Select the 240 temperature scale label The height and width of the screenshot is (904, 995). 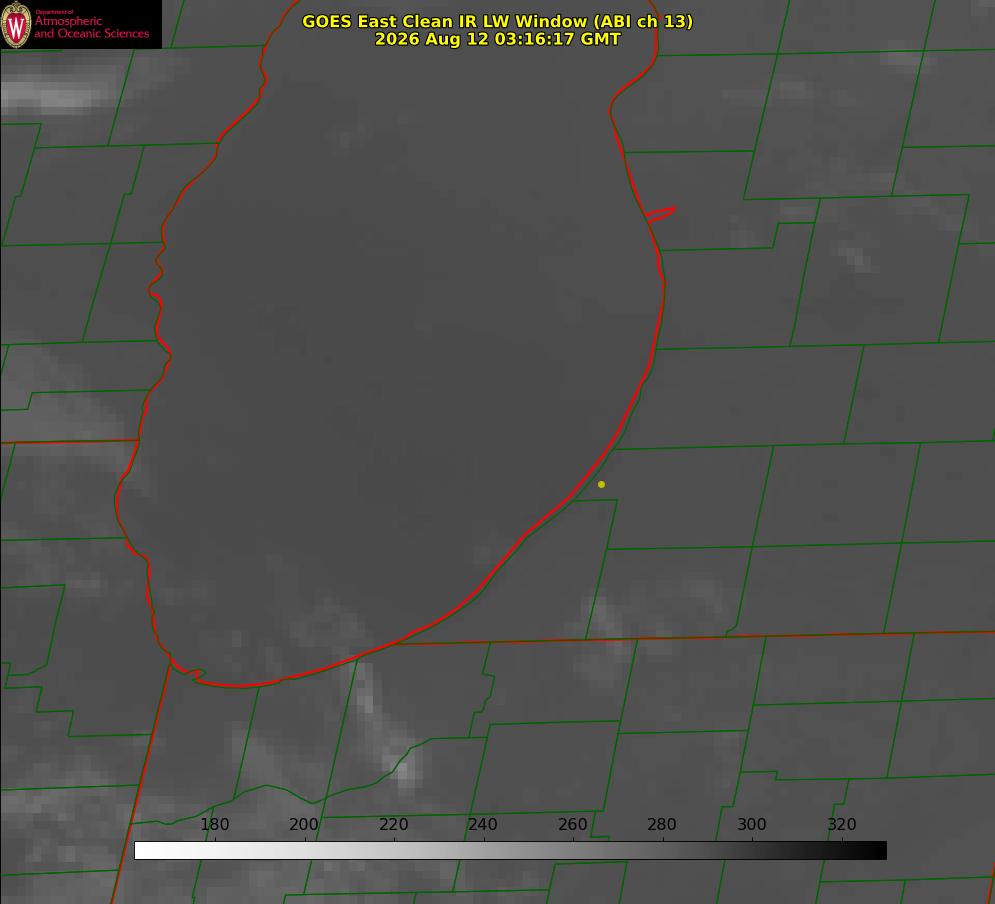(483, 824)
